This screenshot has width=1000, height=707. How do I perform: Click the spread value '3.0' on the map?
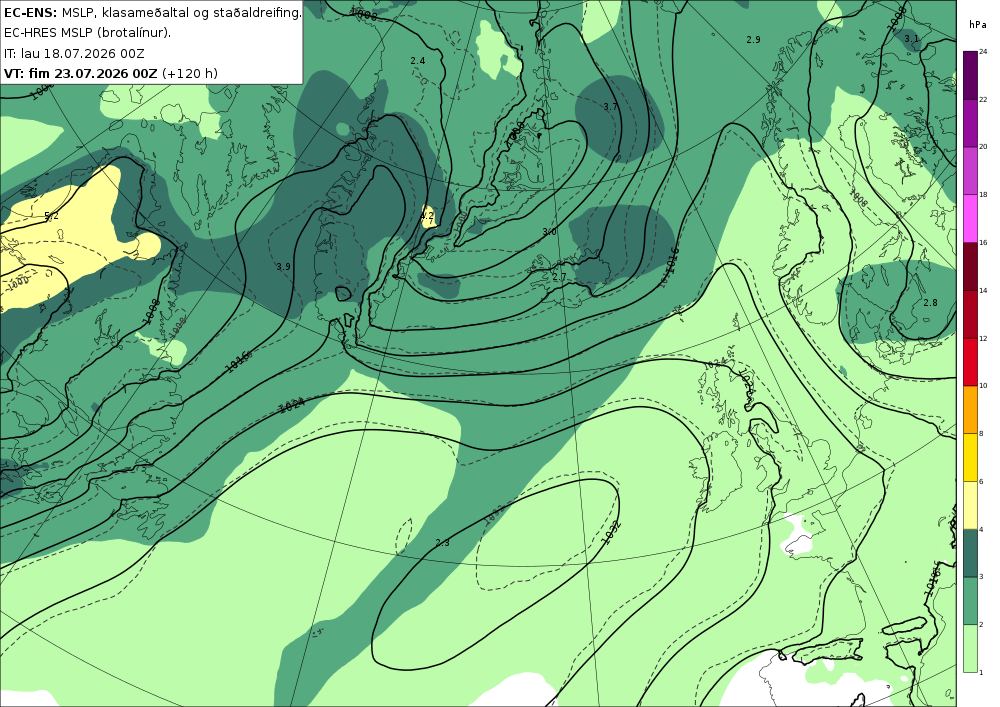549,231
